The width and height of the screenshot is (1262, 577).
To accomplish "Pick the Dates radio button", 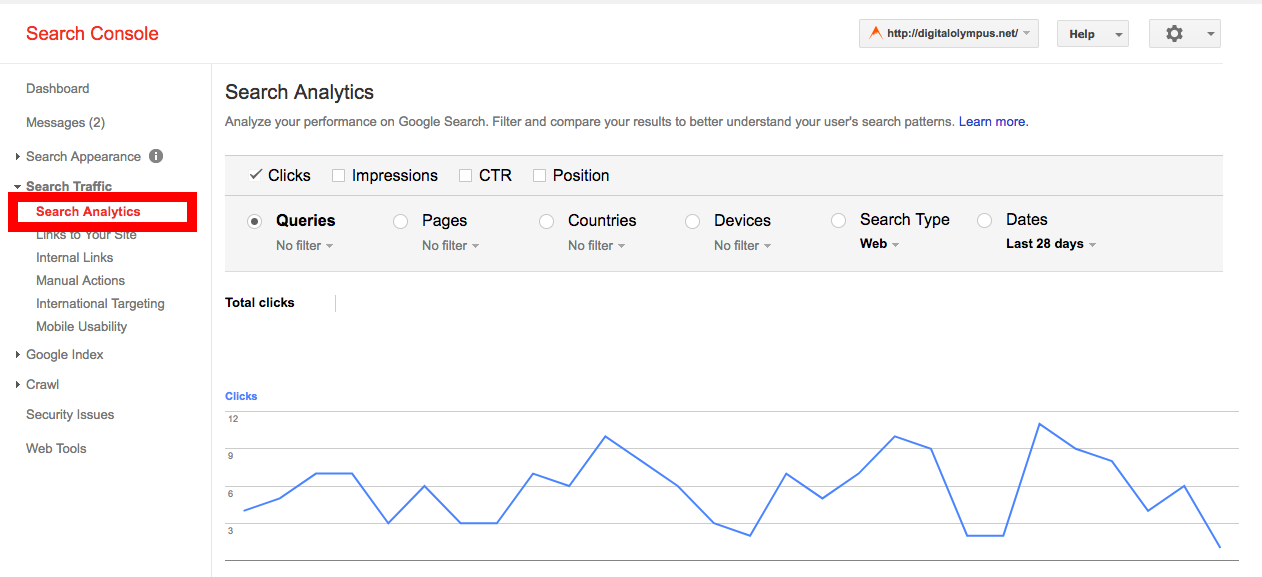I will [985, 220].
